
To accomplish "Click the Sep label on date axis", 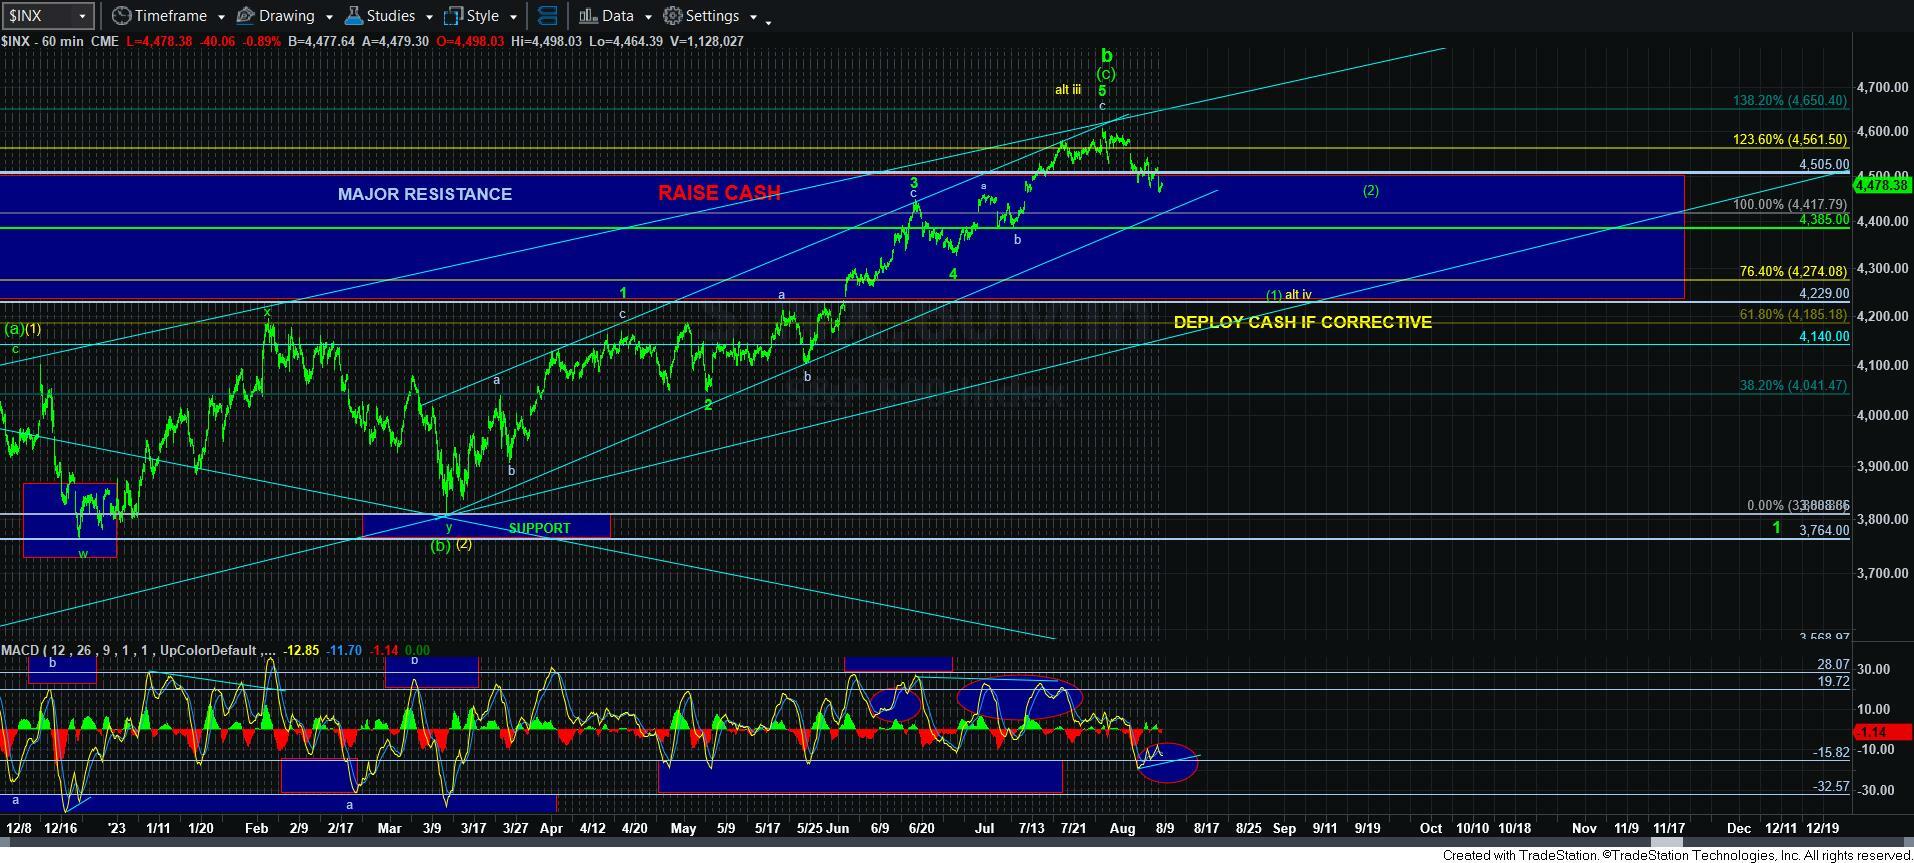I will pos(1284,828).
